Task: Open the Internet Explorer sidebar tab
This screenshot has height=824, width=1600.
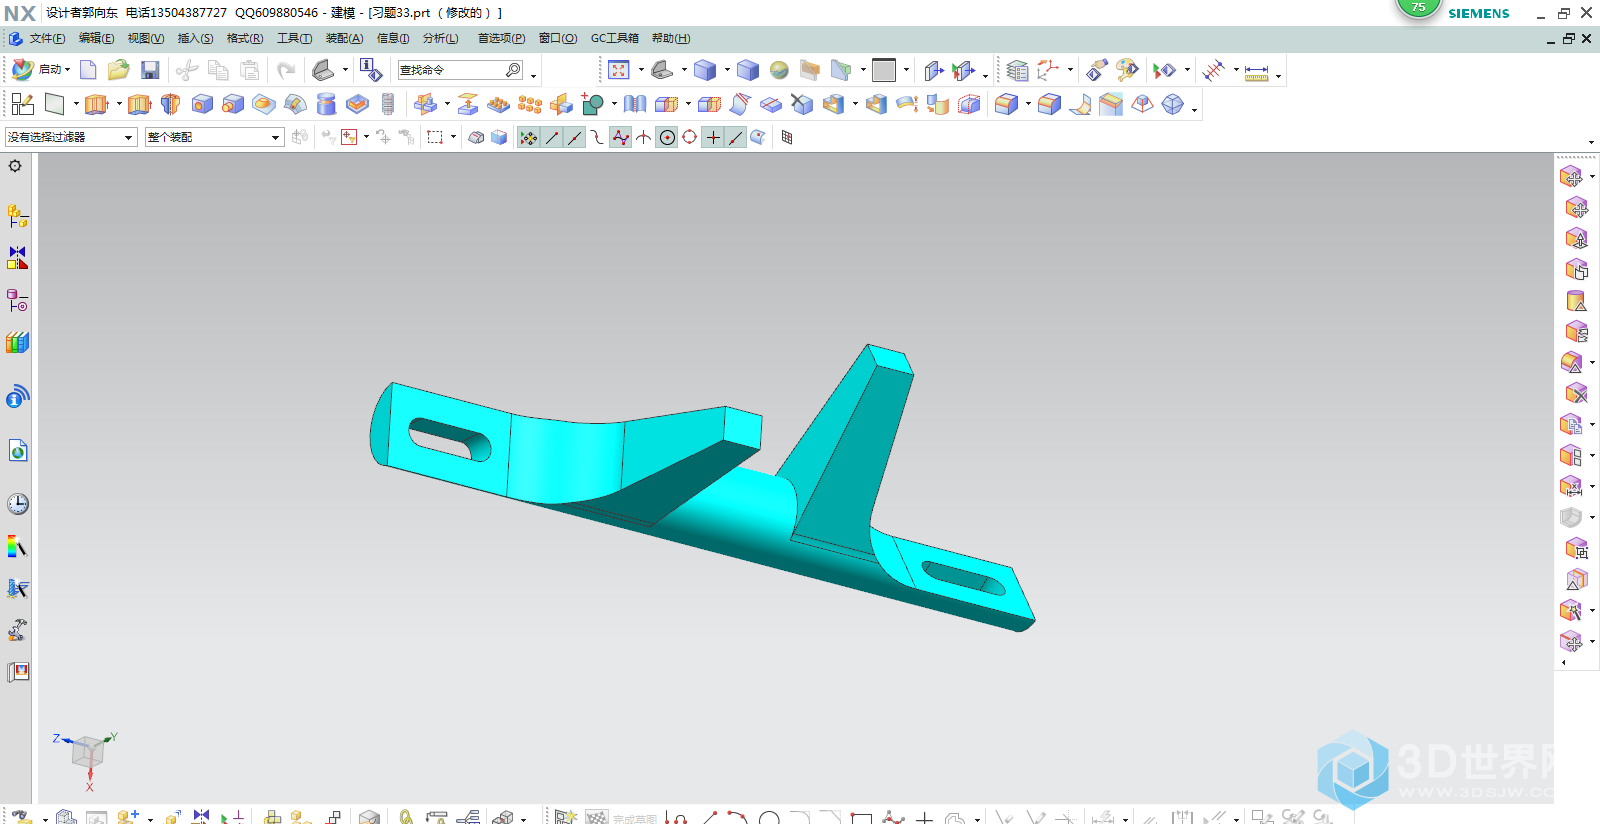Action: tap(17, 451)
